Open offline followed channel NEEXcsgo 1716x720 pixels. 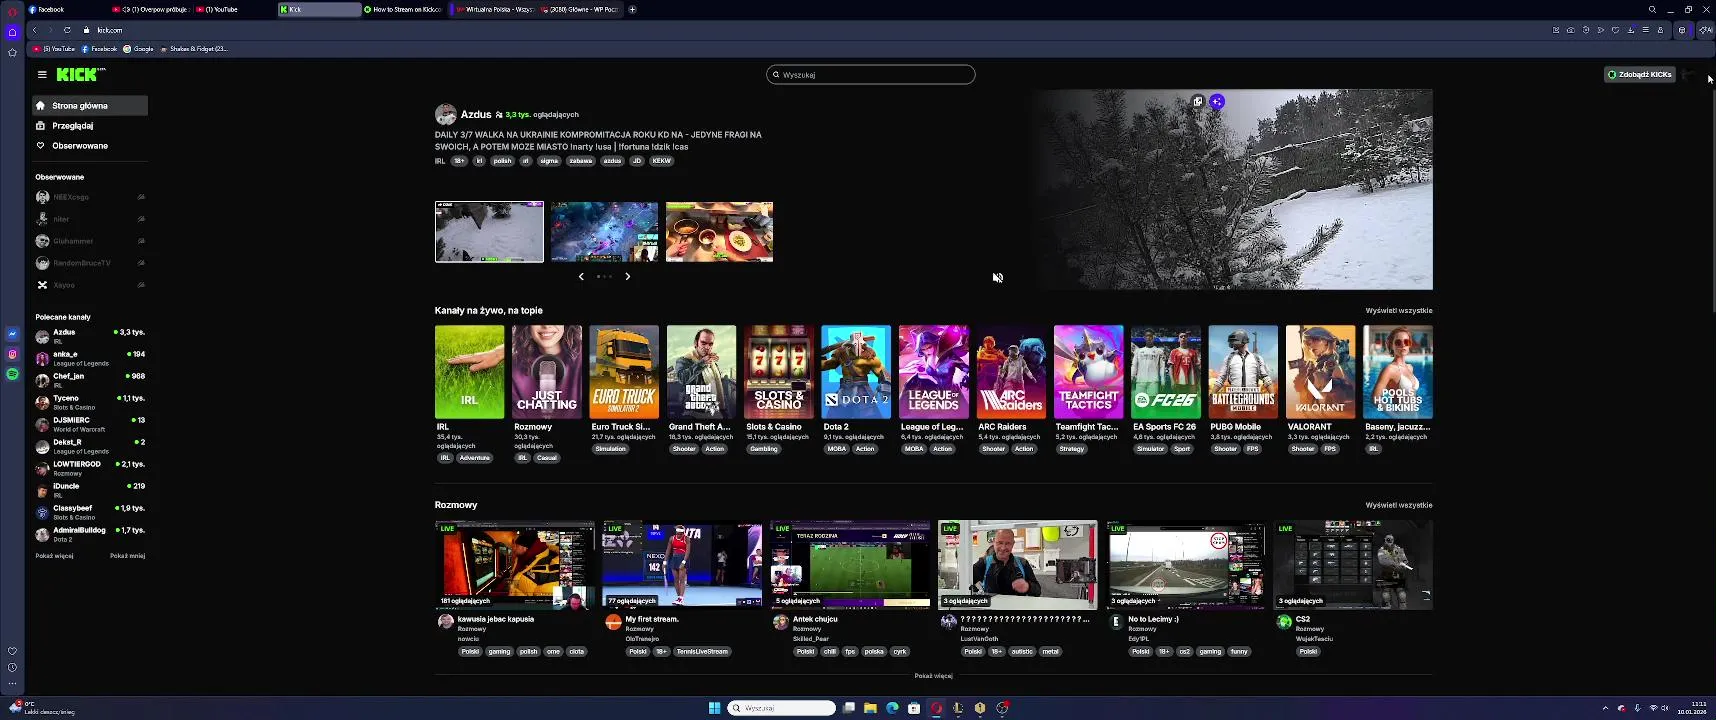(x=90, y=197)
